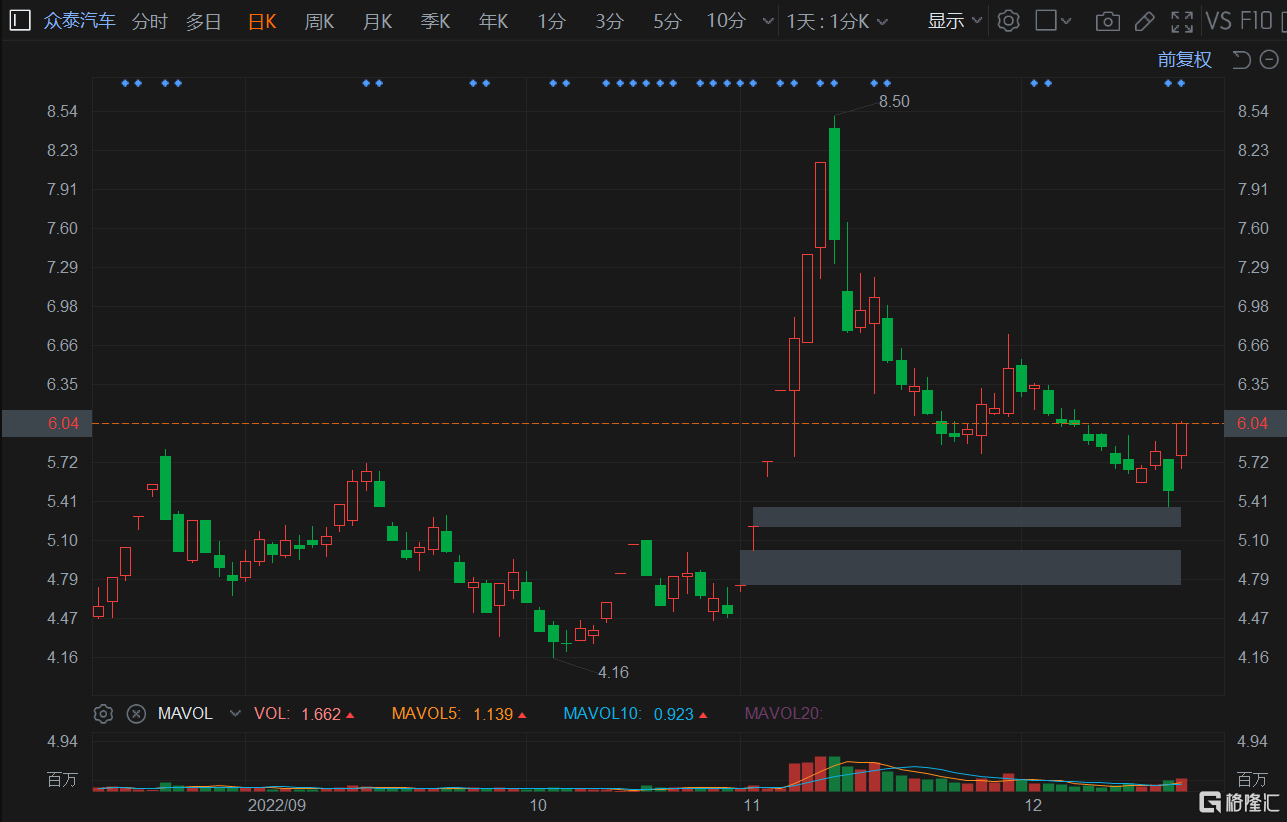Expand the MAVOL indicator dropdown
This screenshot has height=822, width=1287.
(x=235, y=714)
